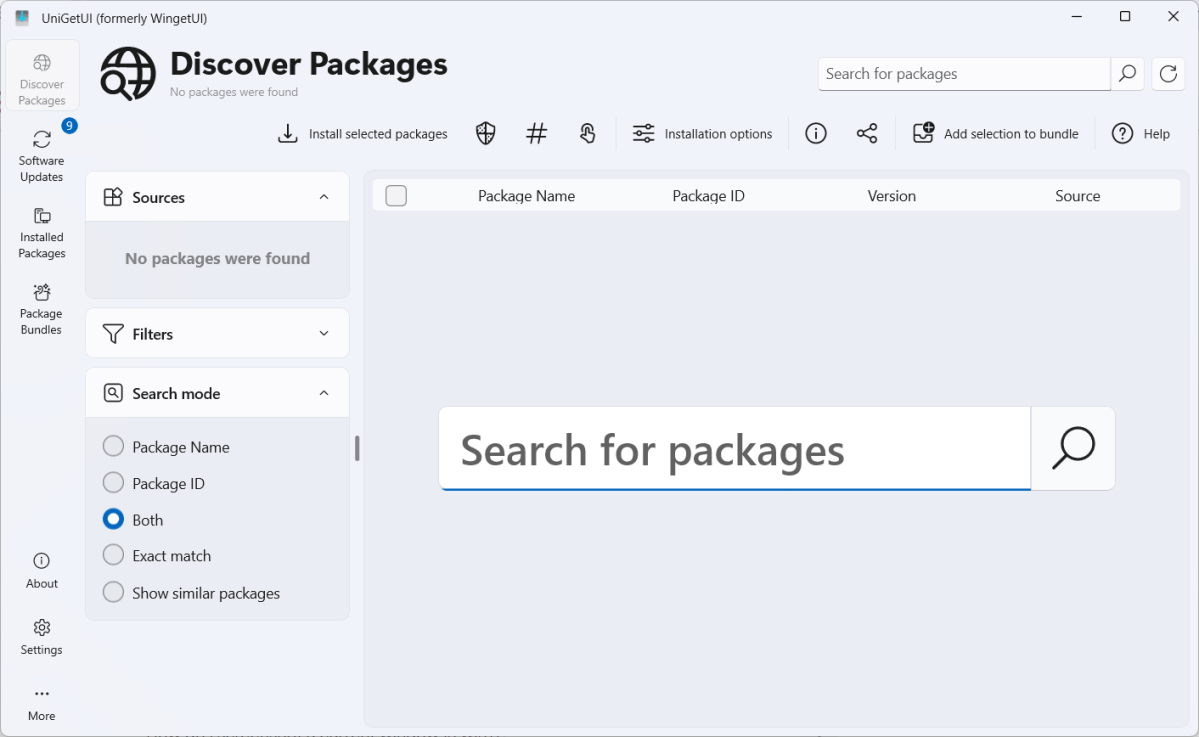
Task: Collapse the Sources panel chevron
Action: point(324,197)
